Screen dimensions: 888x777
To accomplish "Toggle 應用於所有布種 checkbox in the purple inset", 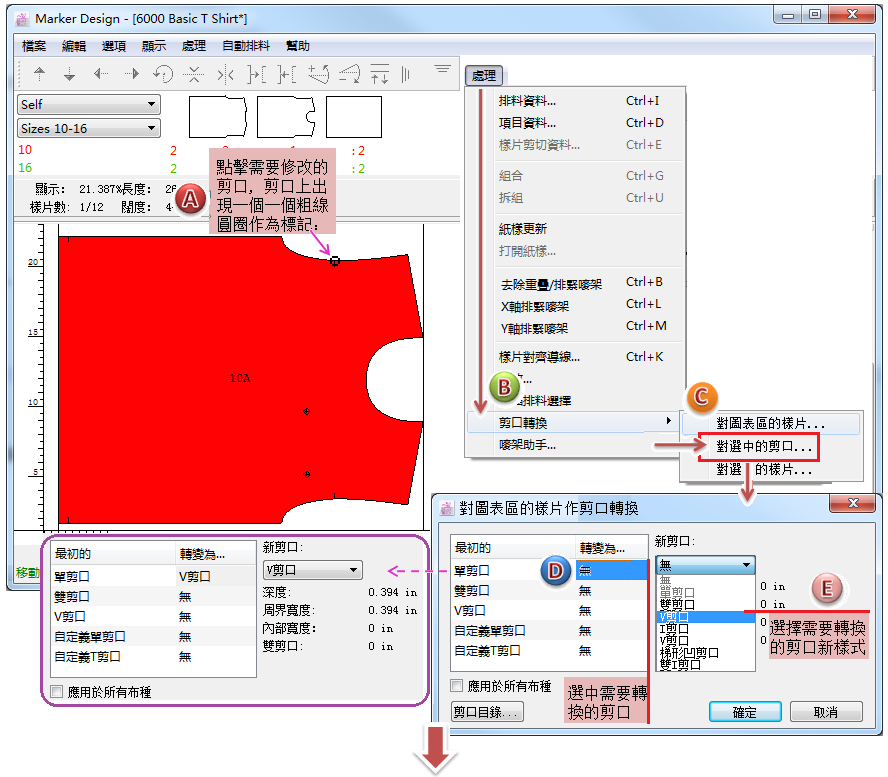I will 57,691.
